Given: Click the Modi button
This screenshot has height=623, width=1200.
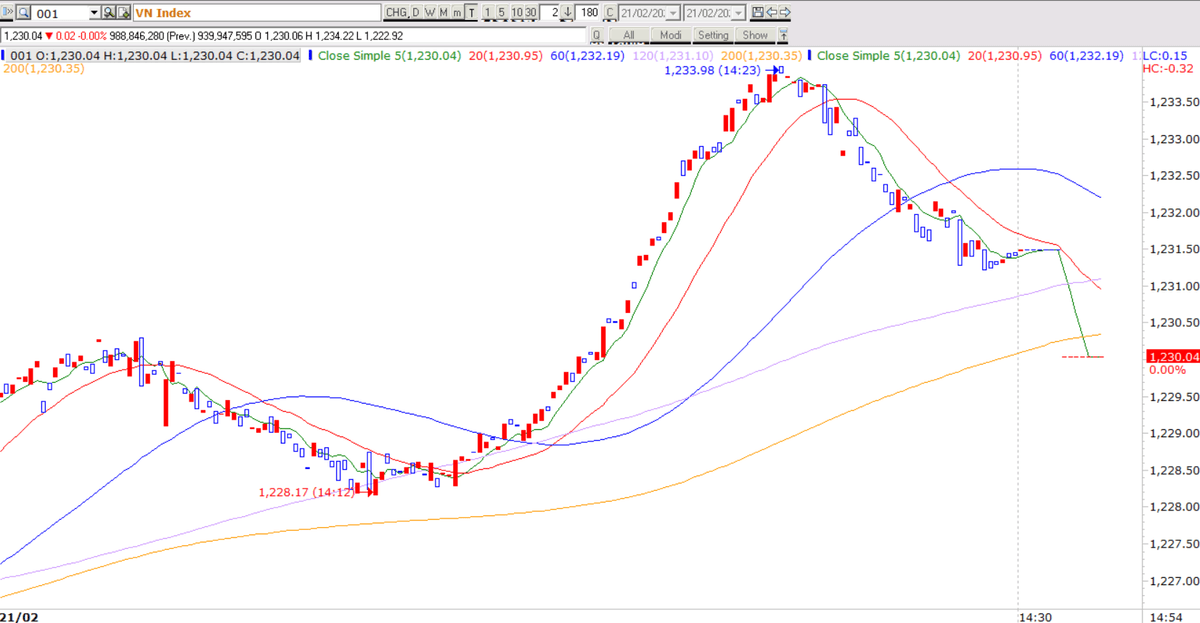Looking at the screenshot, I should (x=670, y=34).
